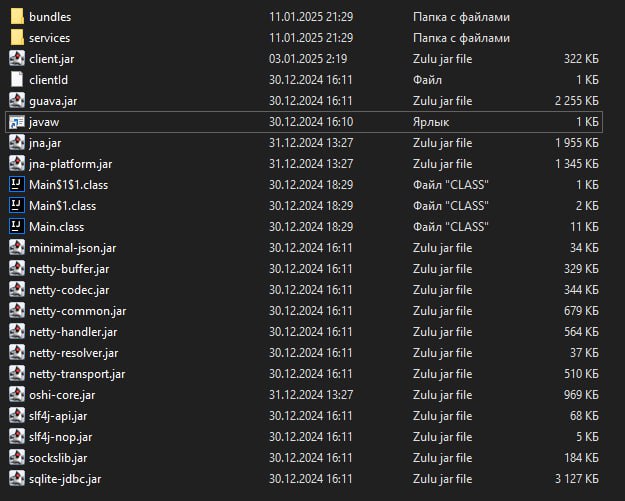Click the services folder icon
The image size is (625, 501).
click(x=16, y=38)
